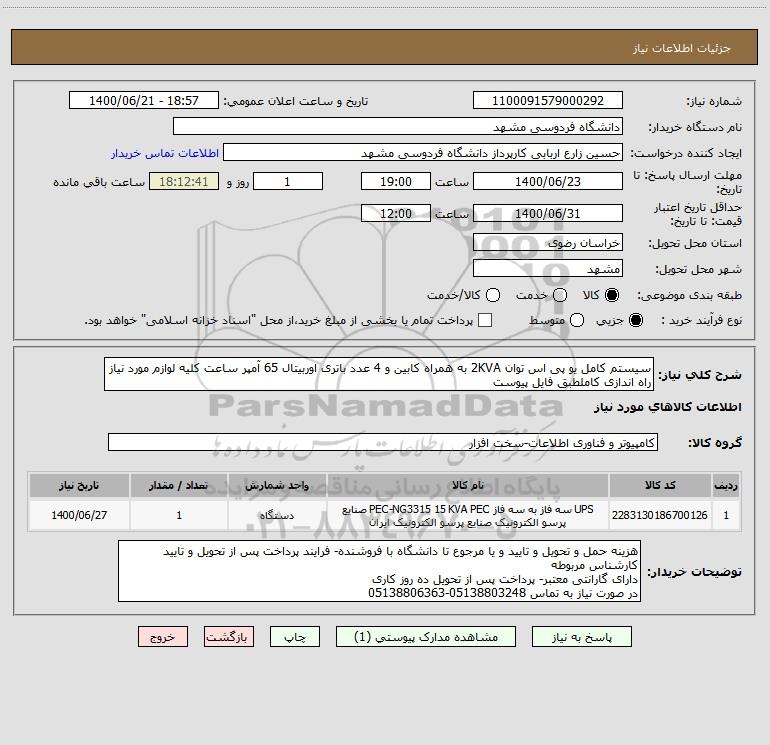770x745 pixels.
Task: Click the need date cell 1400/06/27
Action: pos(79,515)
